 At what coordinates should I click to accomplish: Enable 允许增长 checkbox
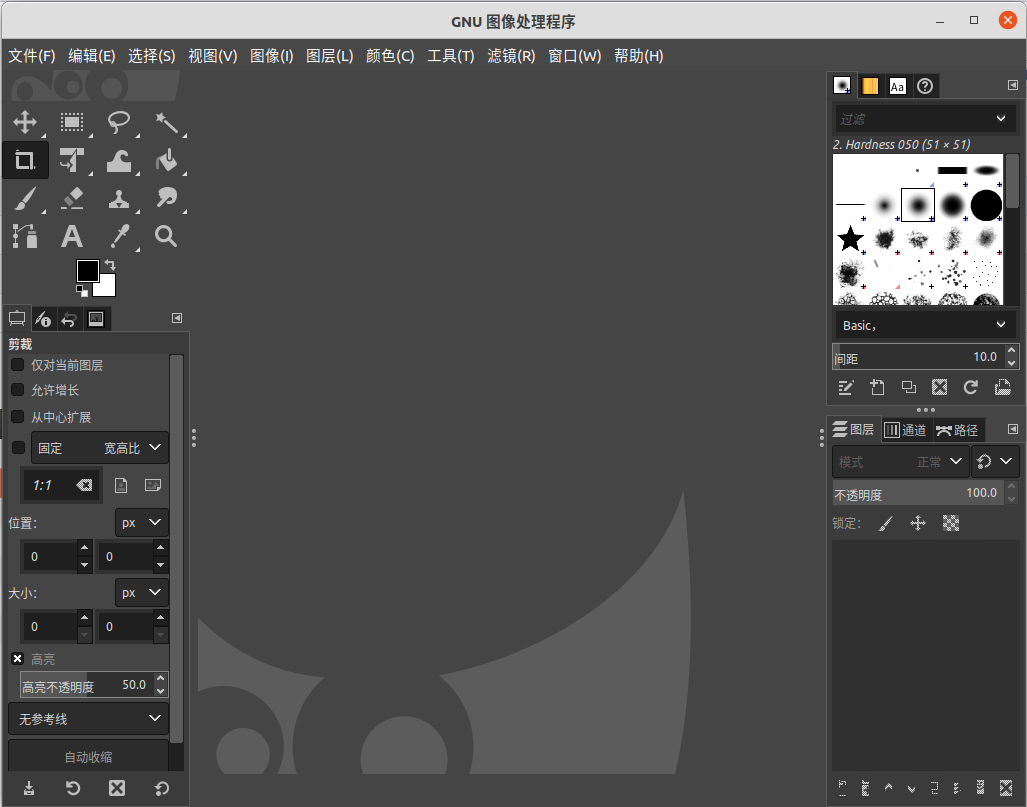click(18, 390)
